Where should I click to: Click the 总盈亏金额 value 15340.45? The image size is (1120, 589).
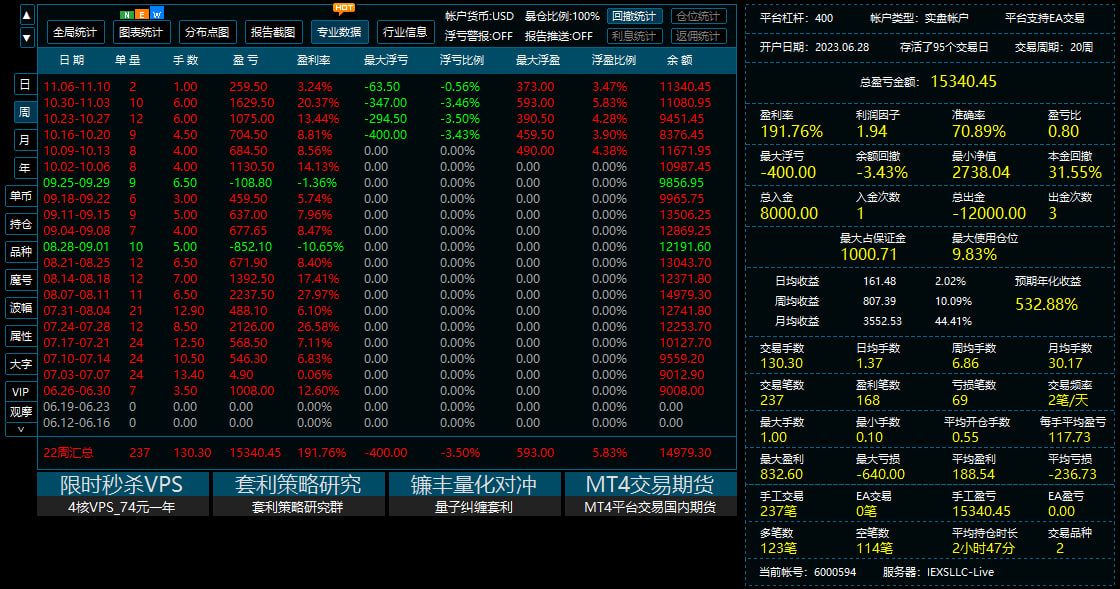(x=963, y=81)
